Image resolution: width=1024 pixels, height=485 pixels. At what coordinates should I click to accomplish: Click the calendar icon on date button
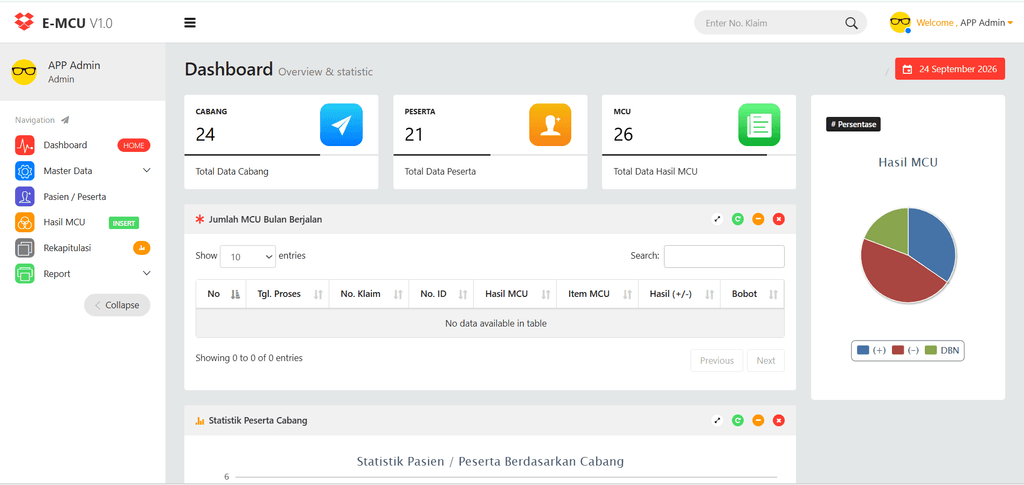(908, 69)
